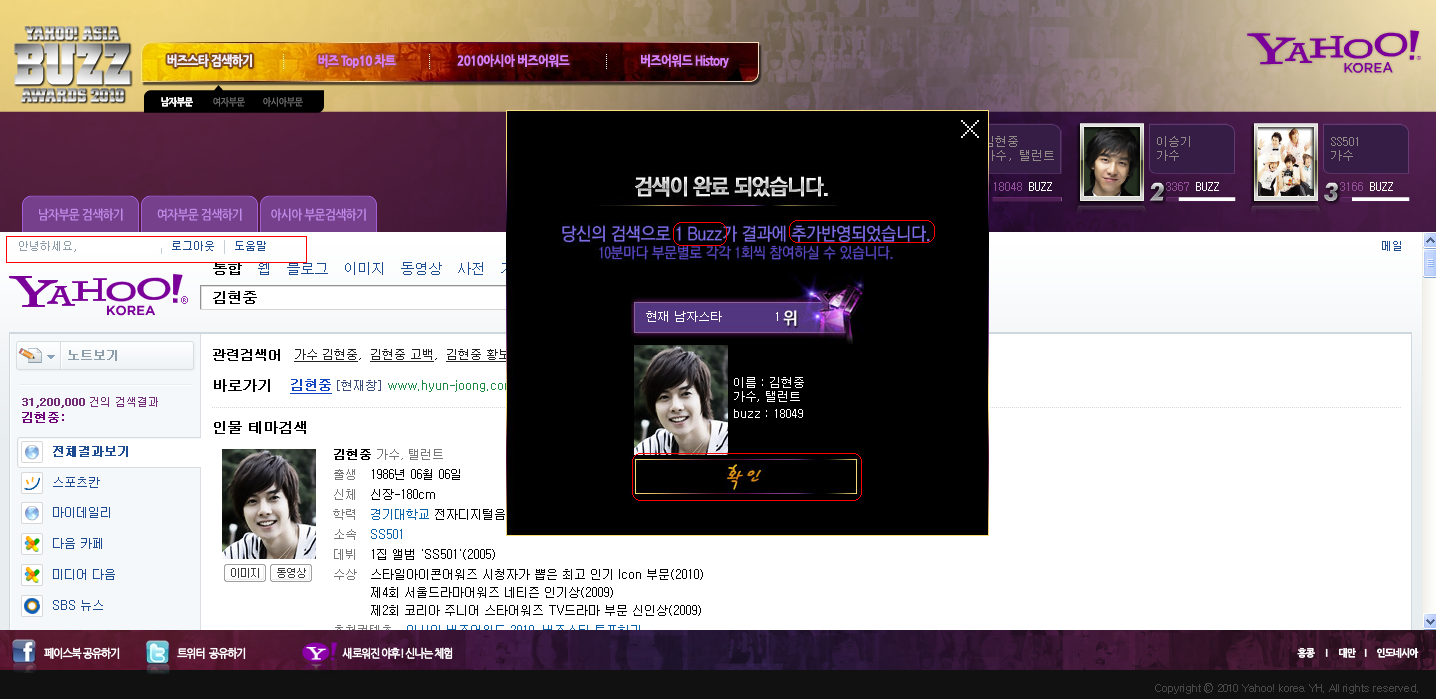Open the 메일 link
This screenshot has width=1436, height=699.
[1391, 246]
